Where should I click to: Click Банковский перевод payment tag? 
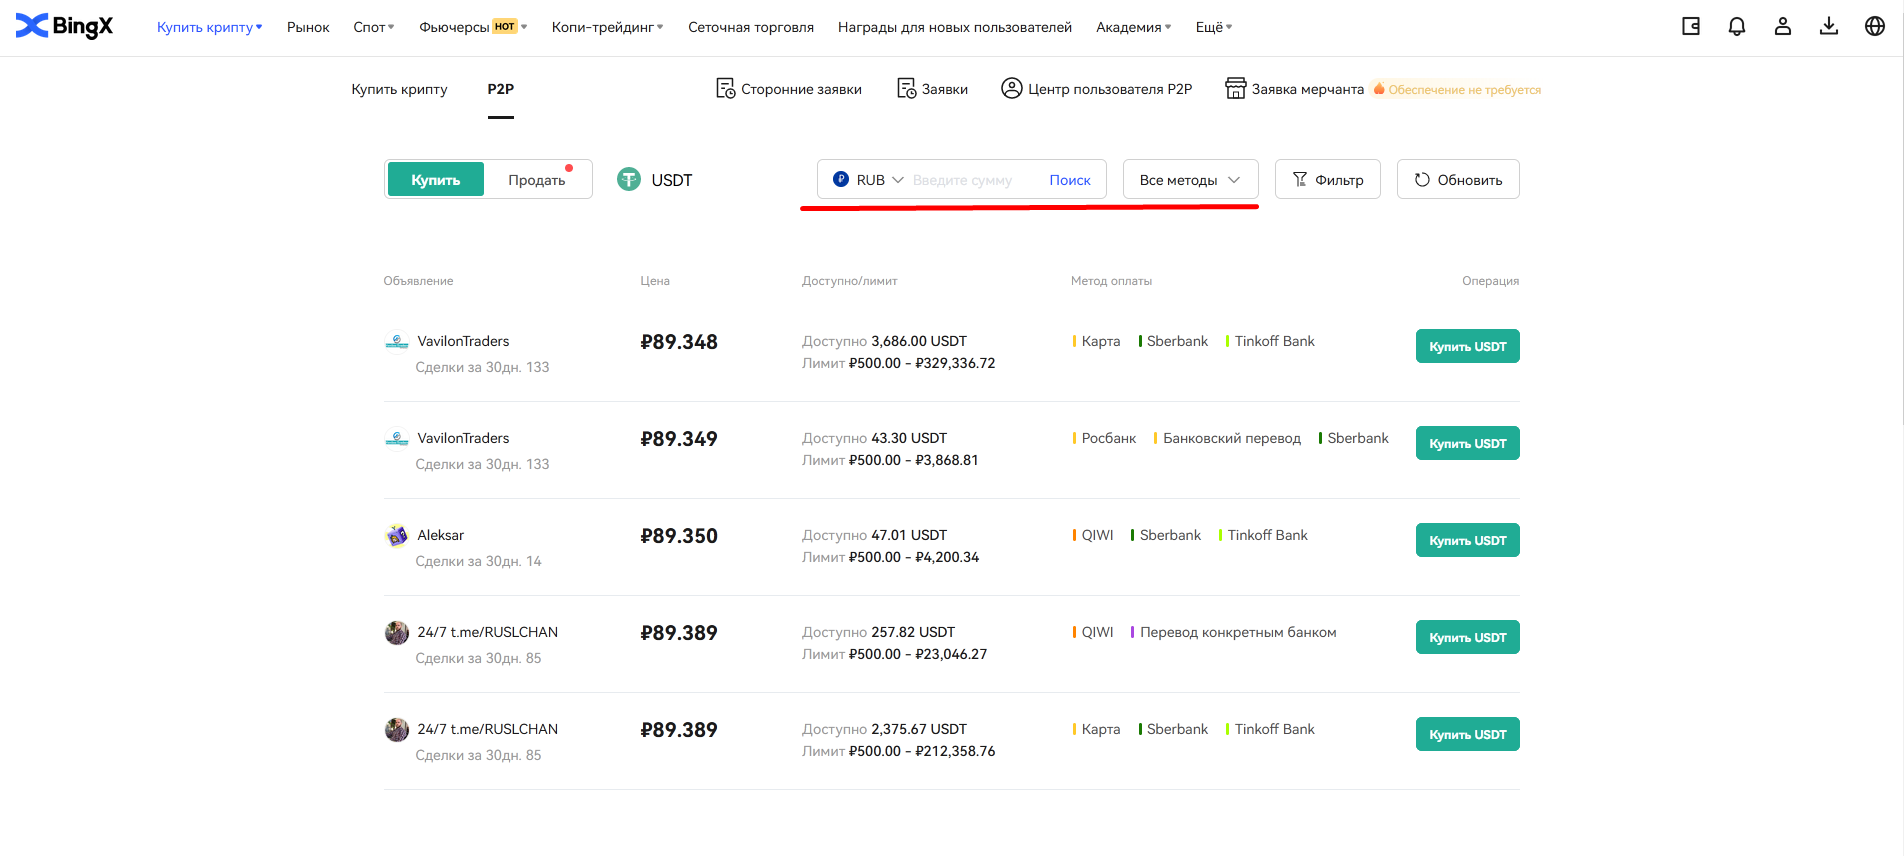click(x=1228, y=438)
